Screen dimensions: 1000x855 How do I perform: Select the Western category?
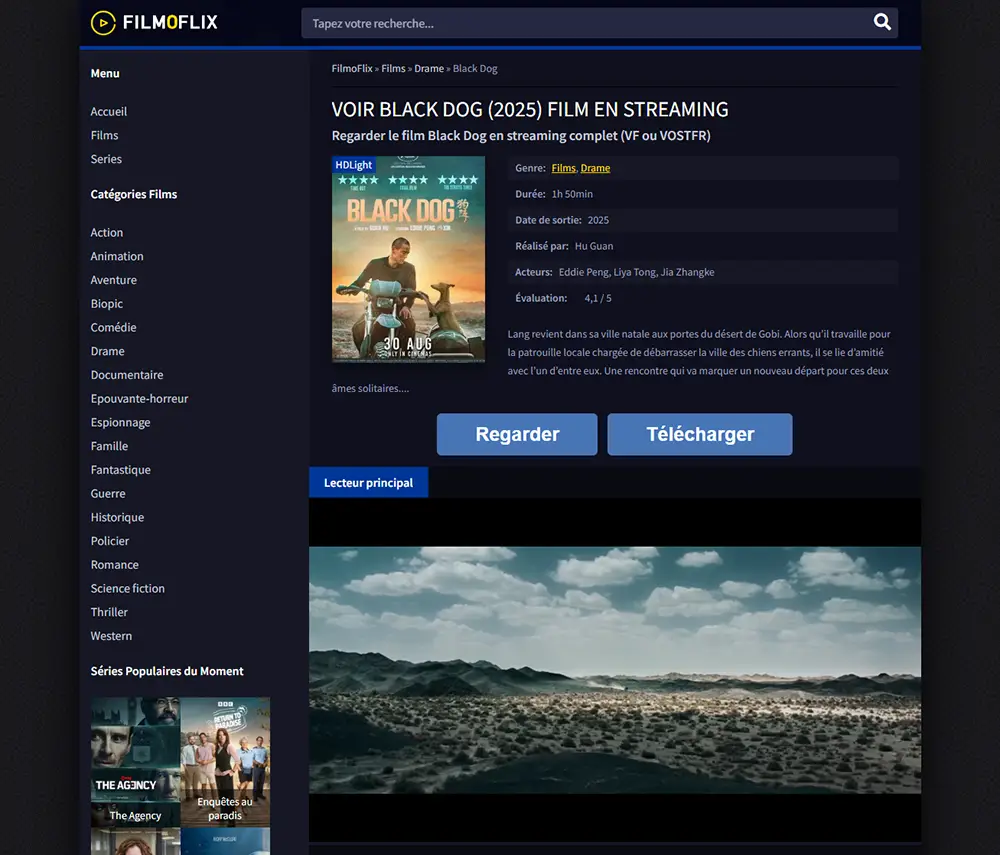point(111,636)
